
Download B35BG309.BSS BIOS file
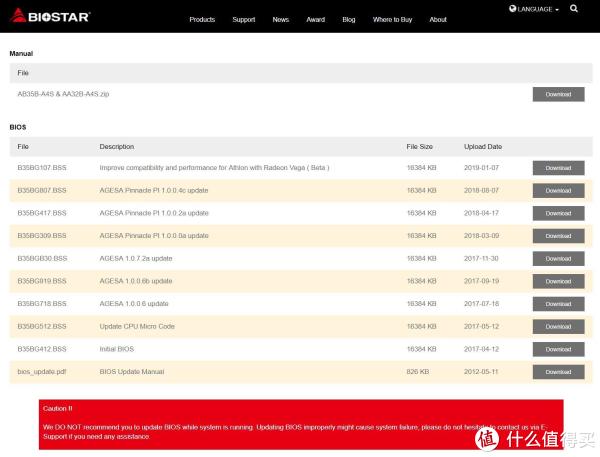point(558,236)
